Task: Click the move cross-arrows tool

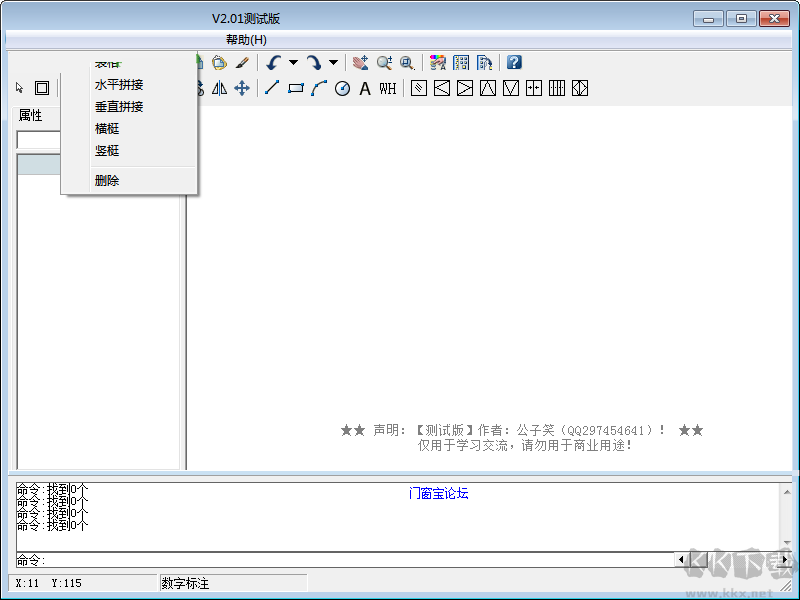Action: [x=242, y=88]
